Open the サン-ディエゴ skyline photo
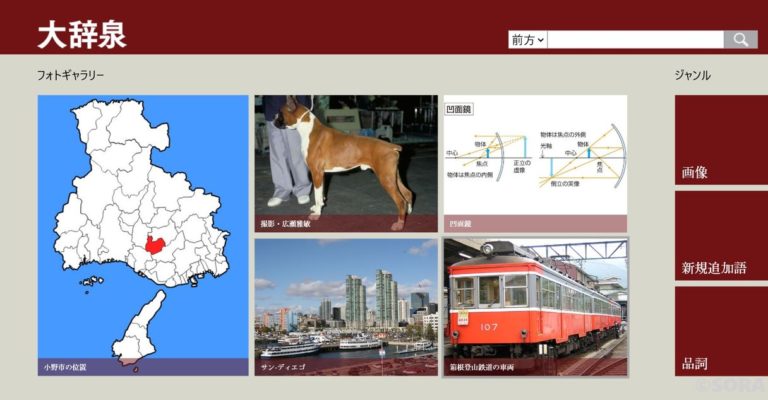 click(x=346, y=307)
